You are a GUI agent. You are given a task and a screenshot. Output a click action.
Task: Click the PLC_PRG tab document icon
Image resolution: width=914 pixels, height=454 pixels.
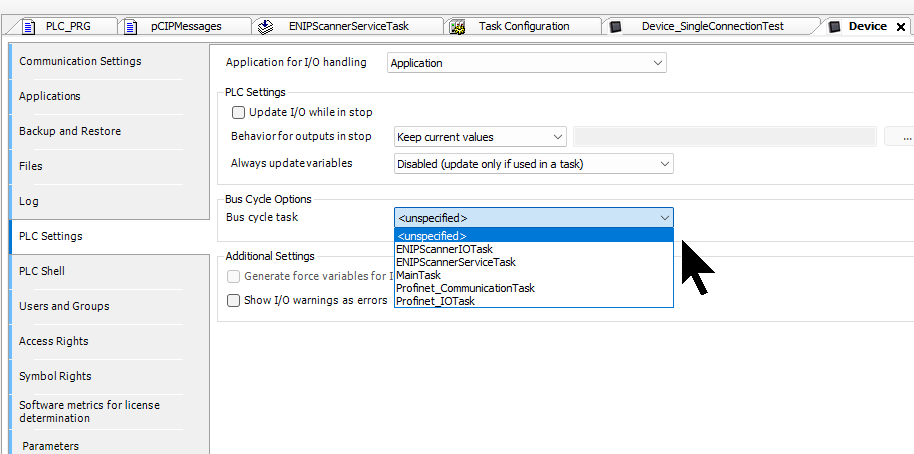(x=29, y=27)
